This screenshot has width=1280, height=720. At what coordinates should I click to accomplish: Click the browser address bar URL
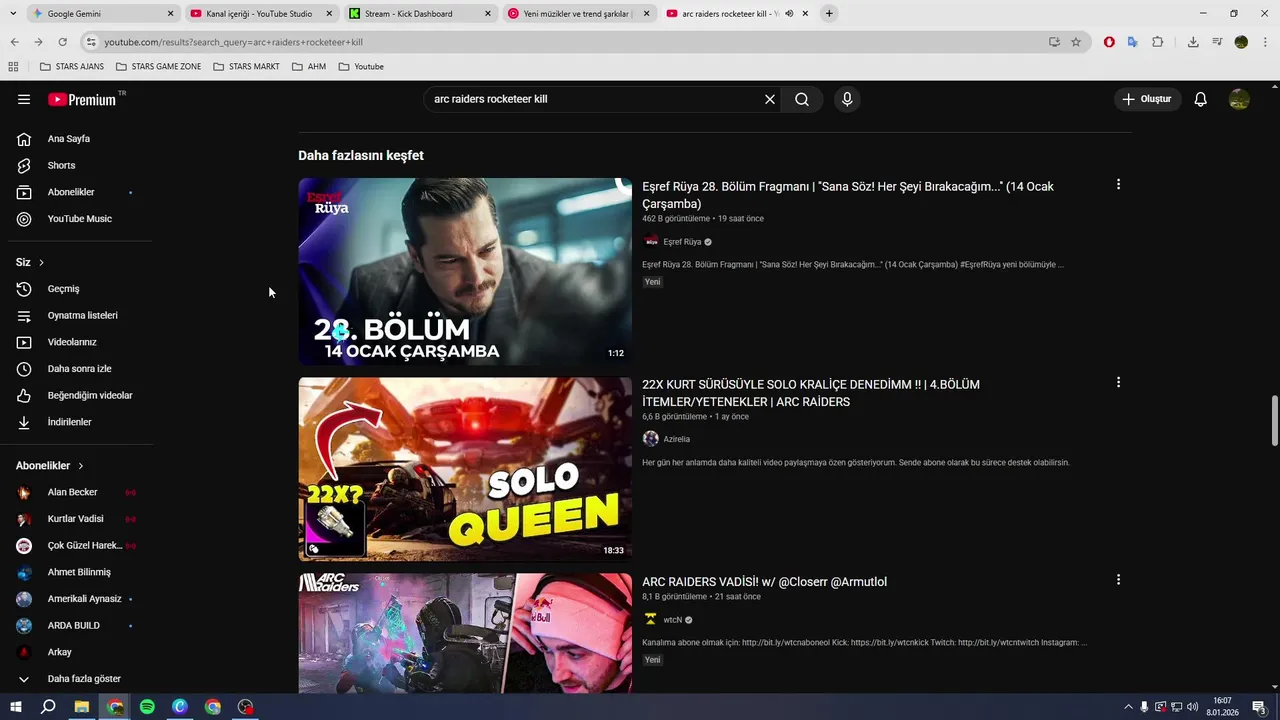[233, 42]
